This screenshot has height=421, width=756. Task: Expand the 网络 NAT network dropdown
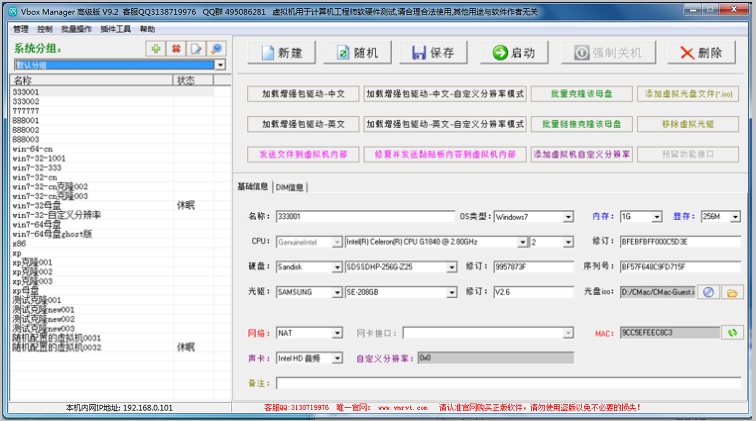[337, 332]
